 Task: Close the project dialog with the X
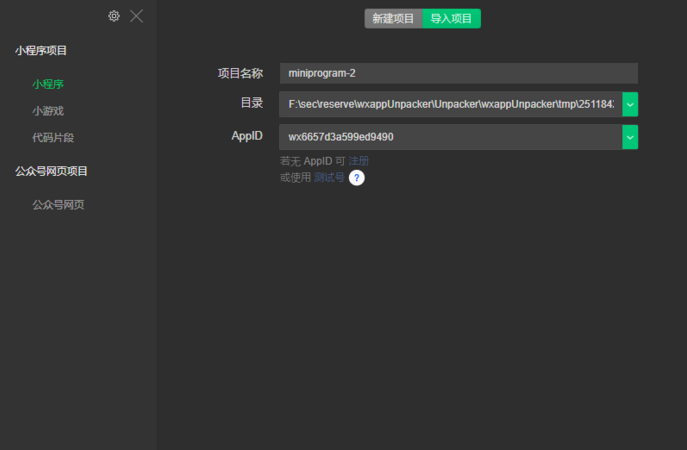coord(137,16)
